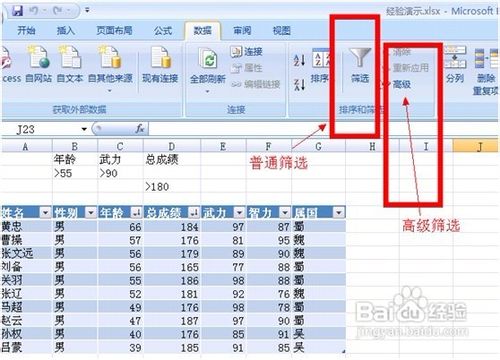
Task: Open the 年龄 column sort-filter dropdown
Action: (x=136, y=212)
